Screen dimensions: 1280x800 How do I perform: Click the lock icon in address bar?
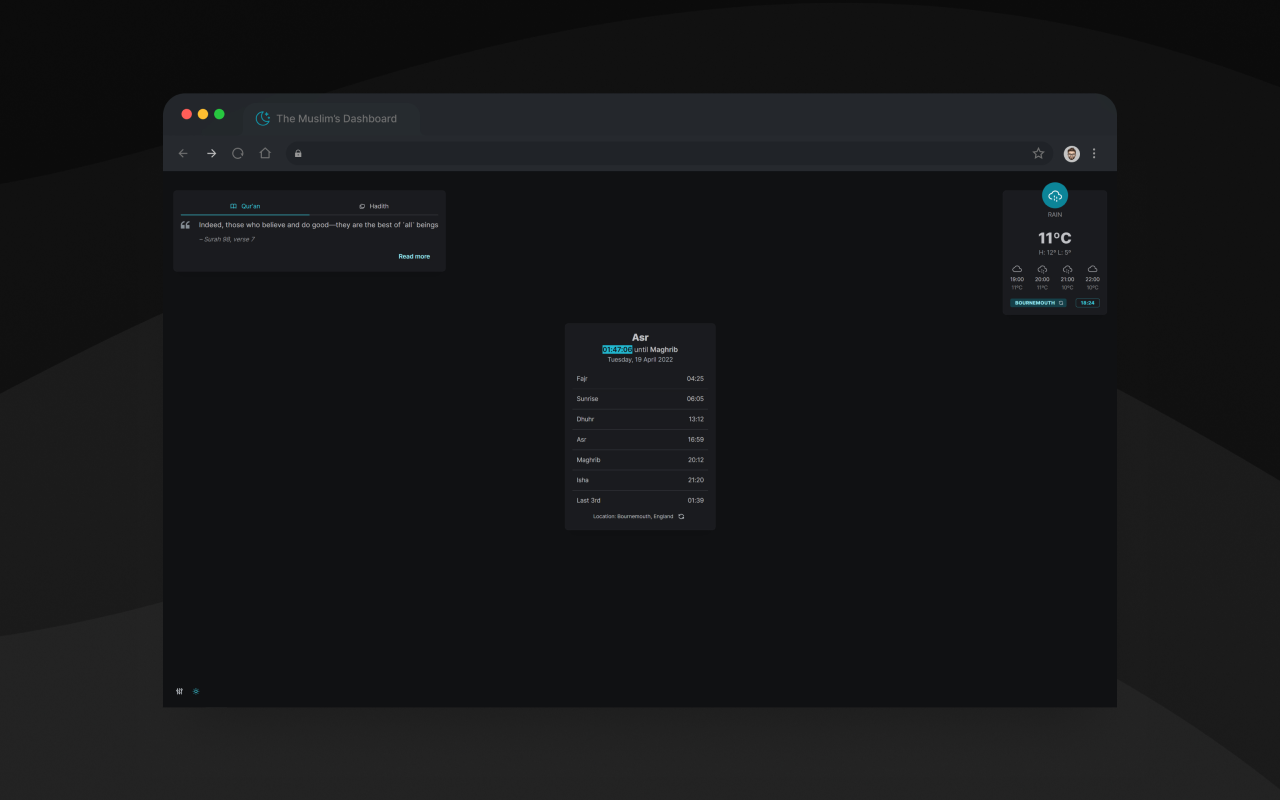pyautogui.click(x=298, y=153)
